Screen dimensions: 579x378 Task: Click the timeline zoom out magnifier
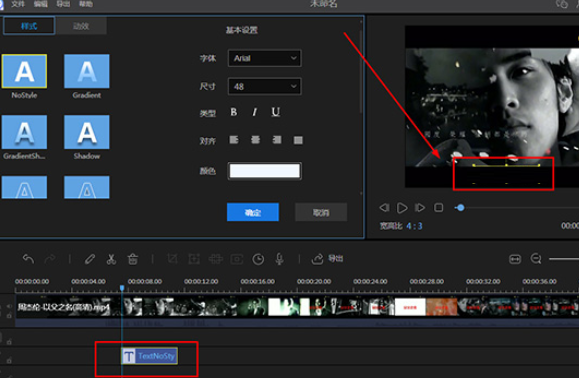tap(536, 259)
